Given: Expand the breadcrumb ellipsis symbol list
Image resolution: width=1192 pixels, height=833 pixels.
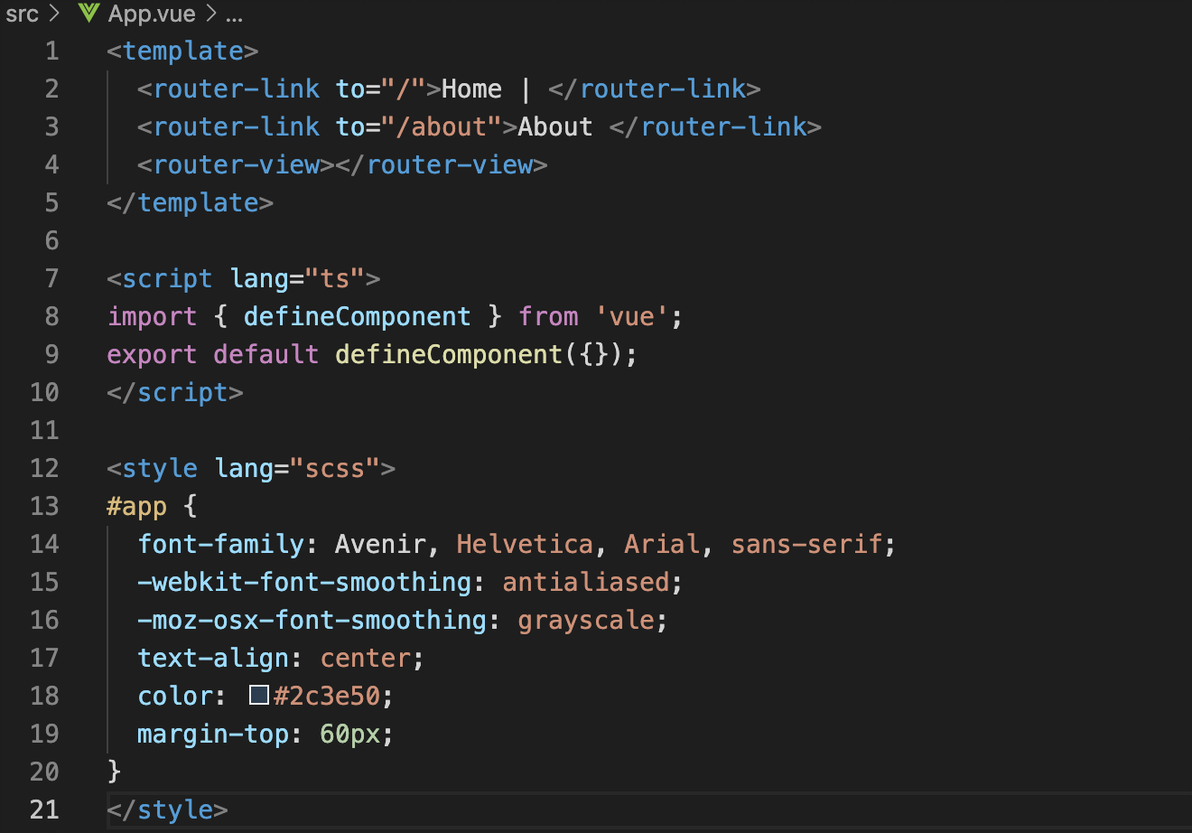Looking at the screenshot, I should [234, 15].
